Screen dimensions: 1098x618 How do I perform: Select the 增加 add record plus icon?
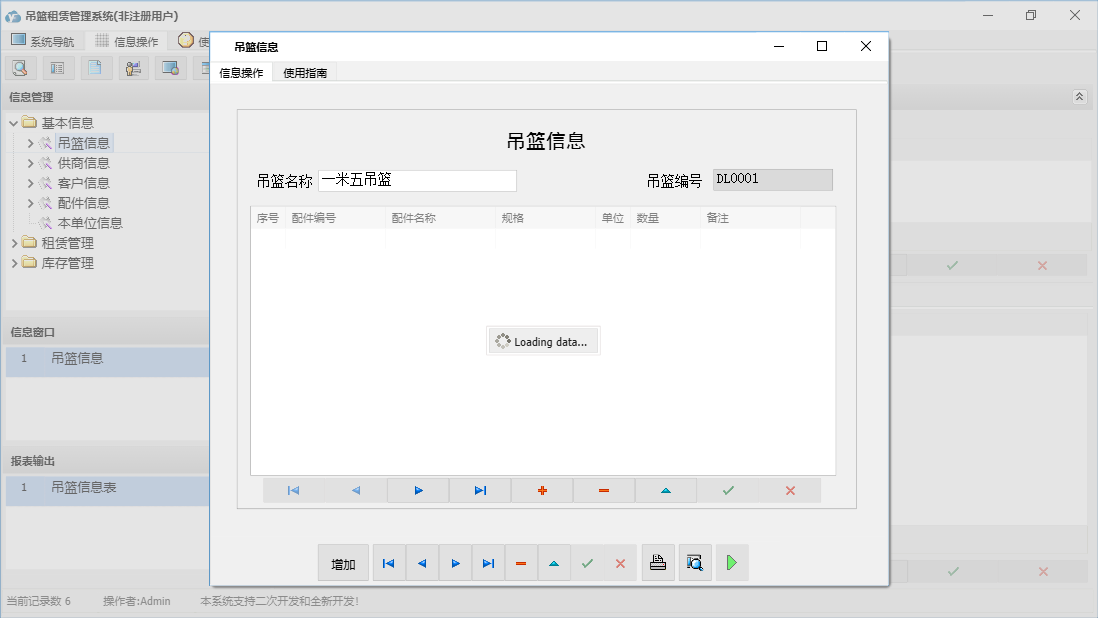[542, 490]
